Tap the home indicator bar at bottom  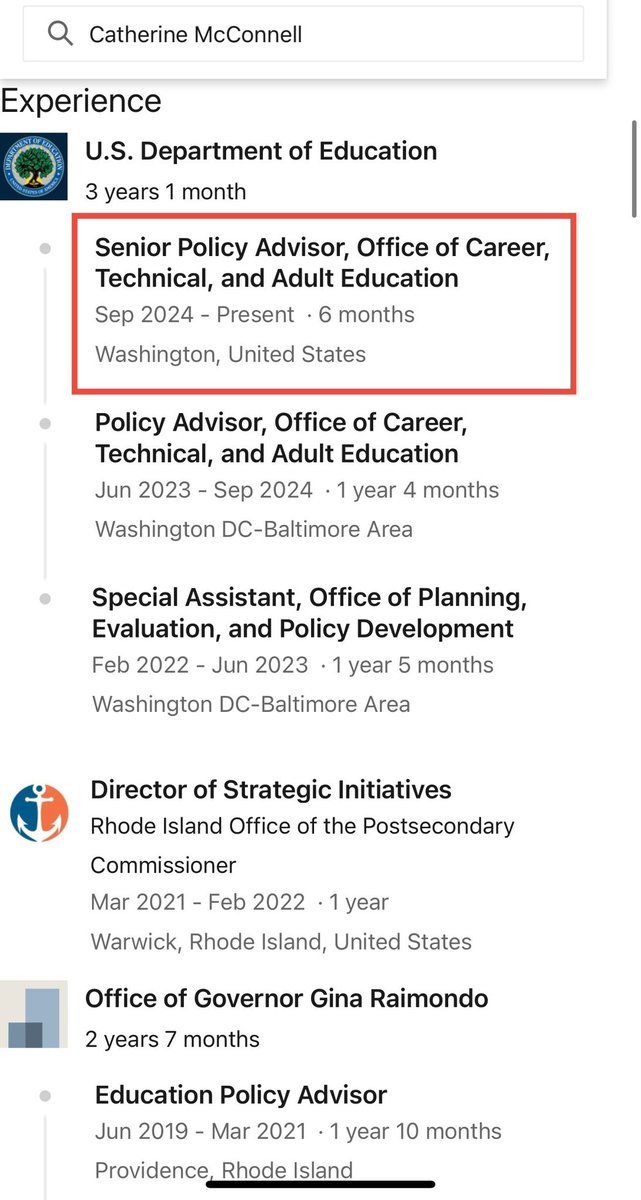(320, 1184)
